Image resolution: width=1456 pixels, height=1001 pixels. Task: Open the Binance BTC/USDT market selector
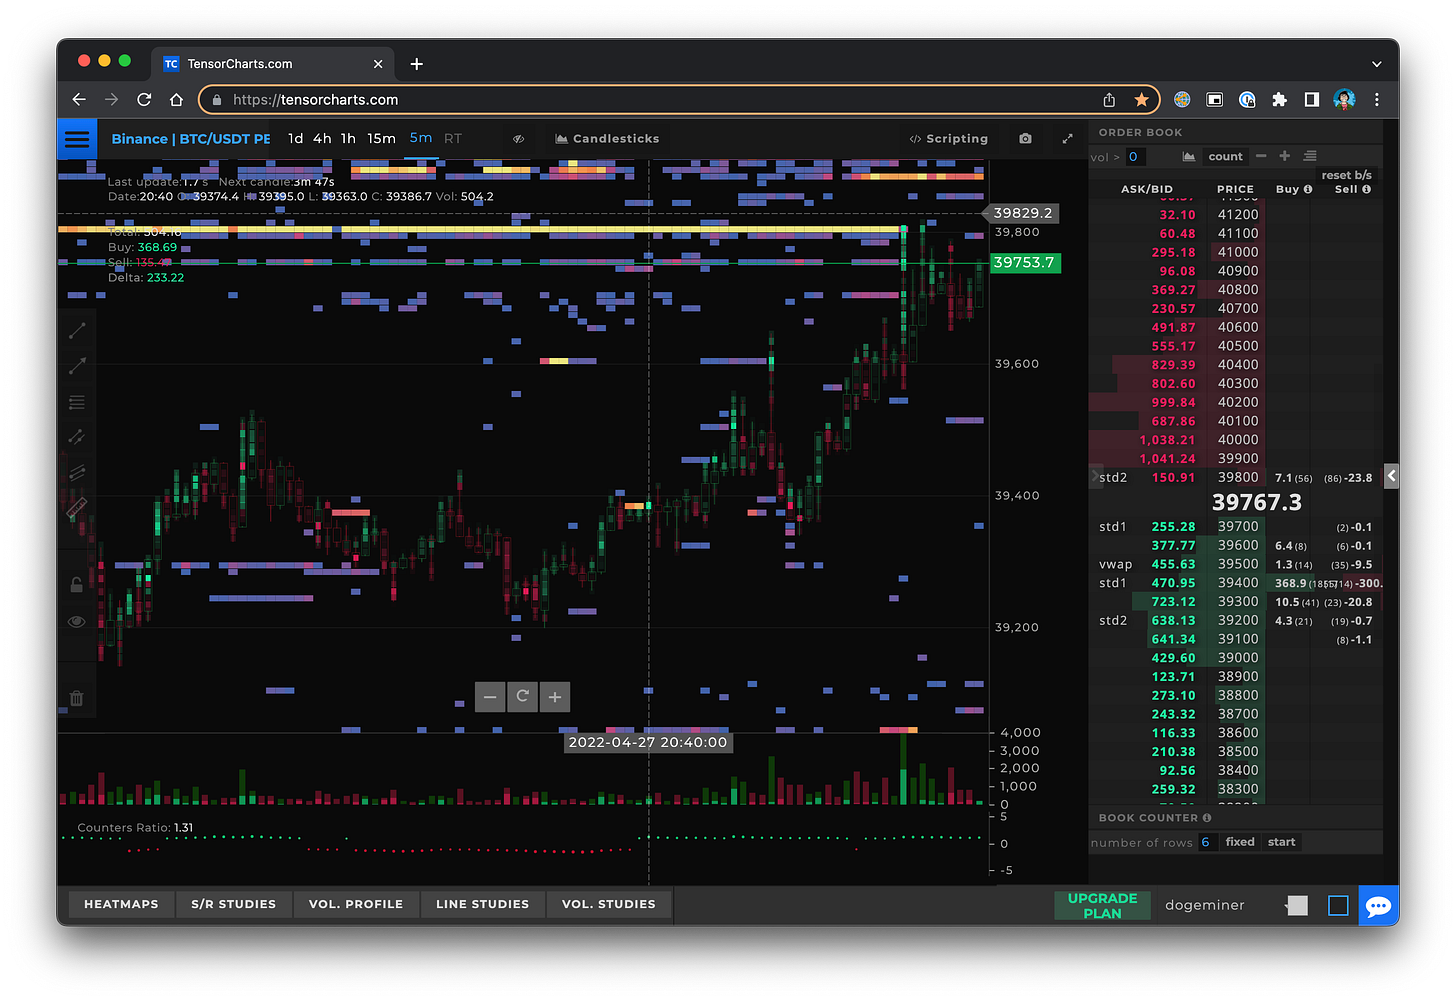(190, 139)
